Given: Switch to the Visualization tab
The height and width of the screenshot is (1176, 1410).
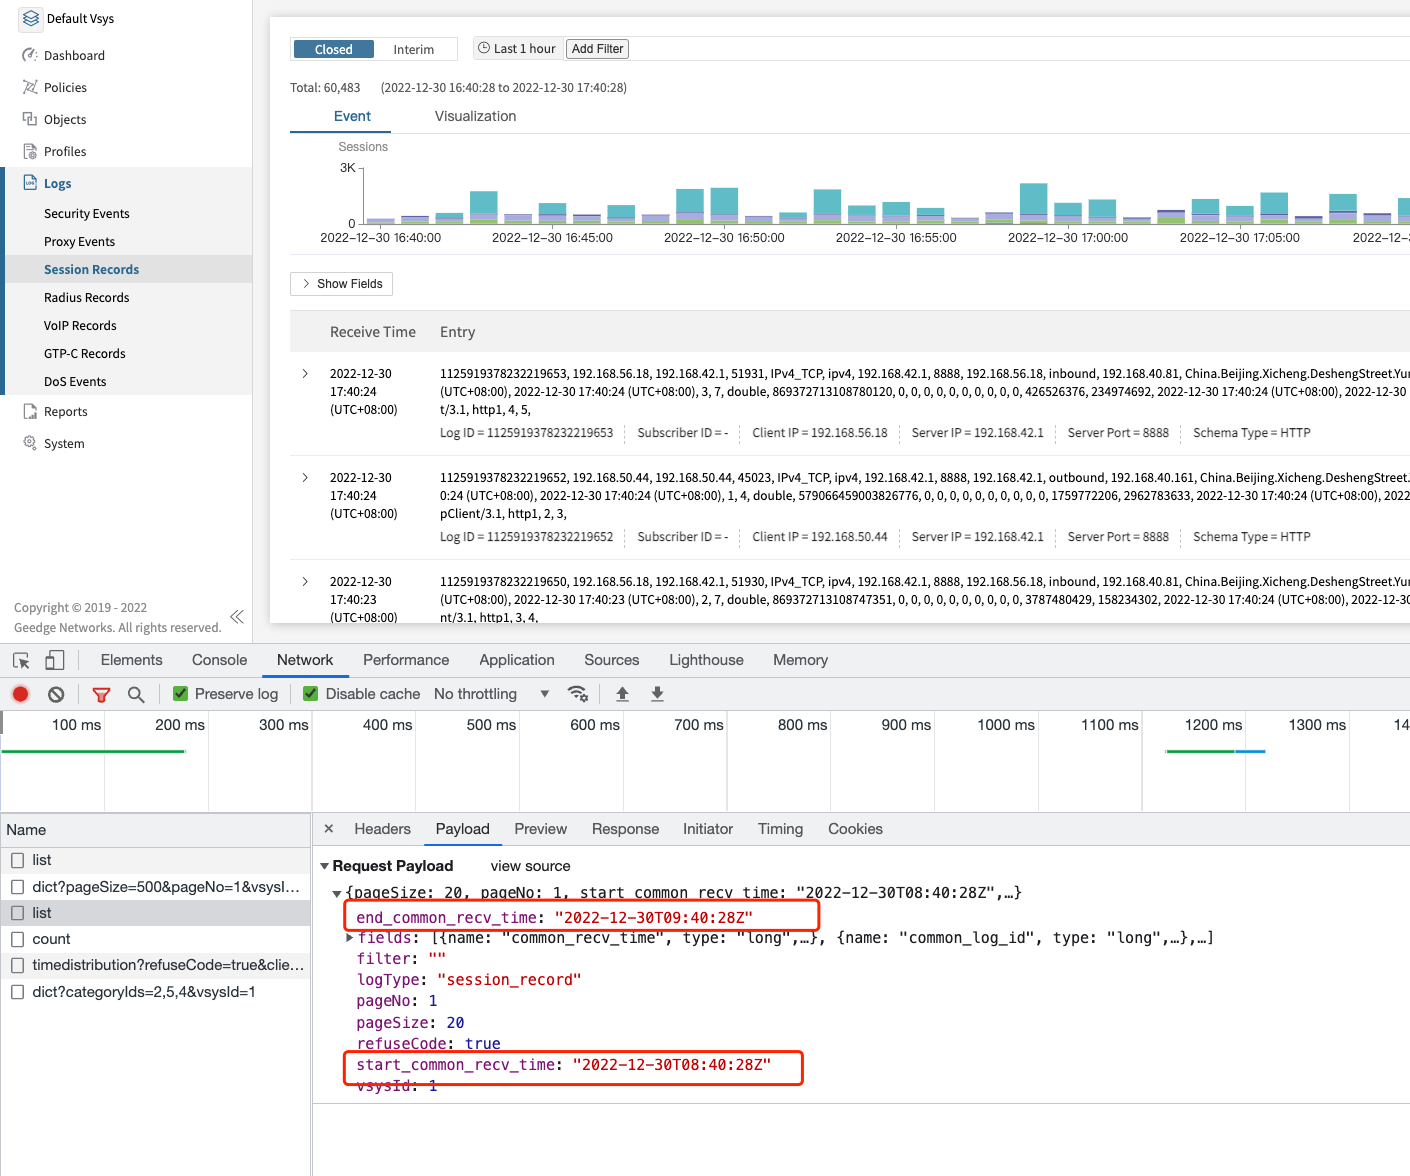Looking at the screenshot, I should click(475, 116).
